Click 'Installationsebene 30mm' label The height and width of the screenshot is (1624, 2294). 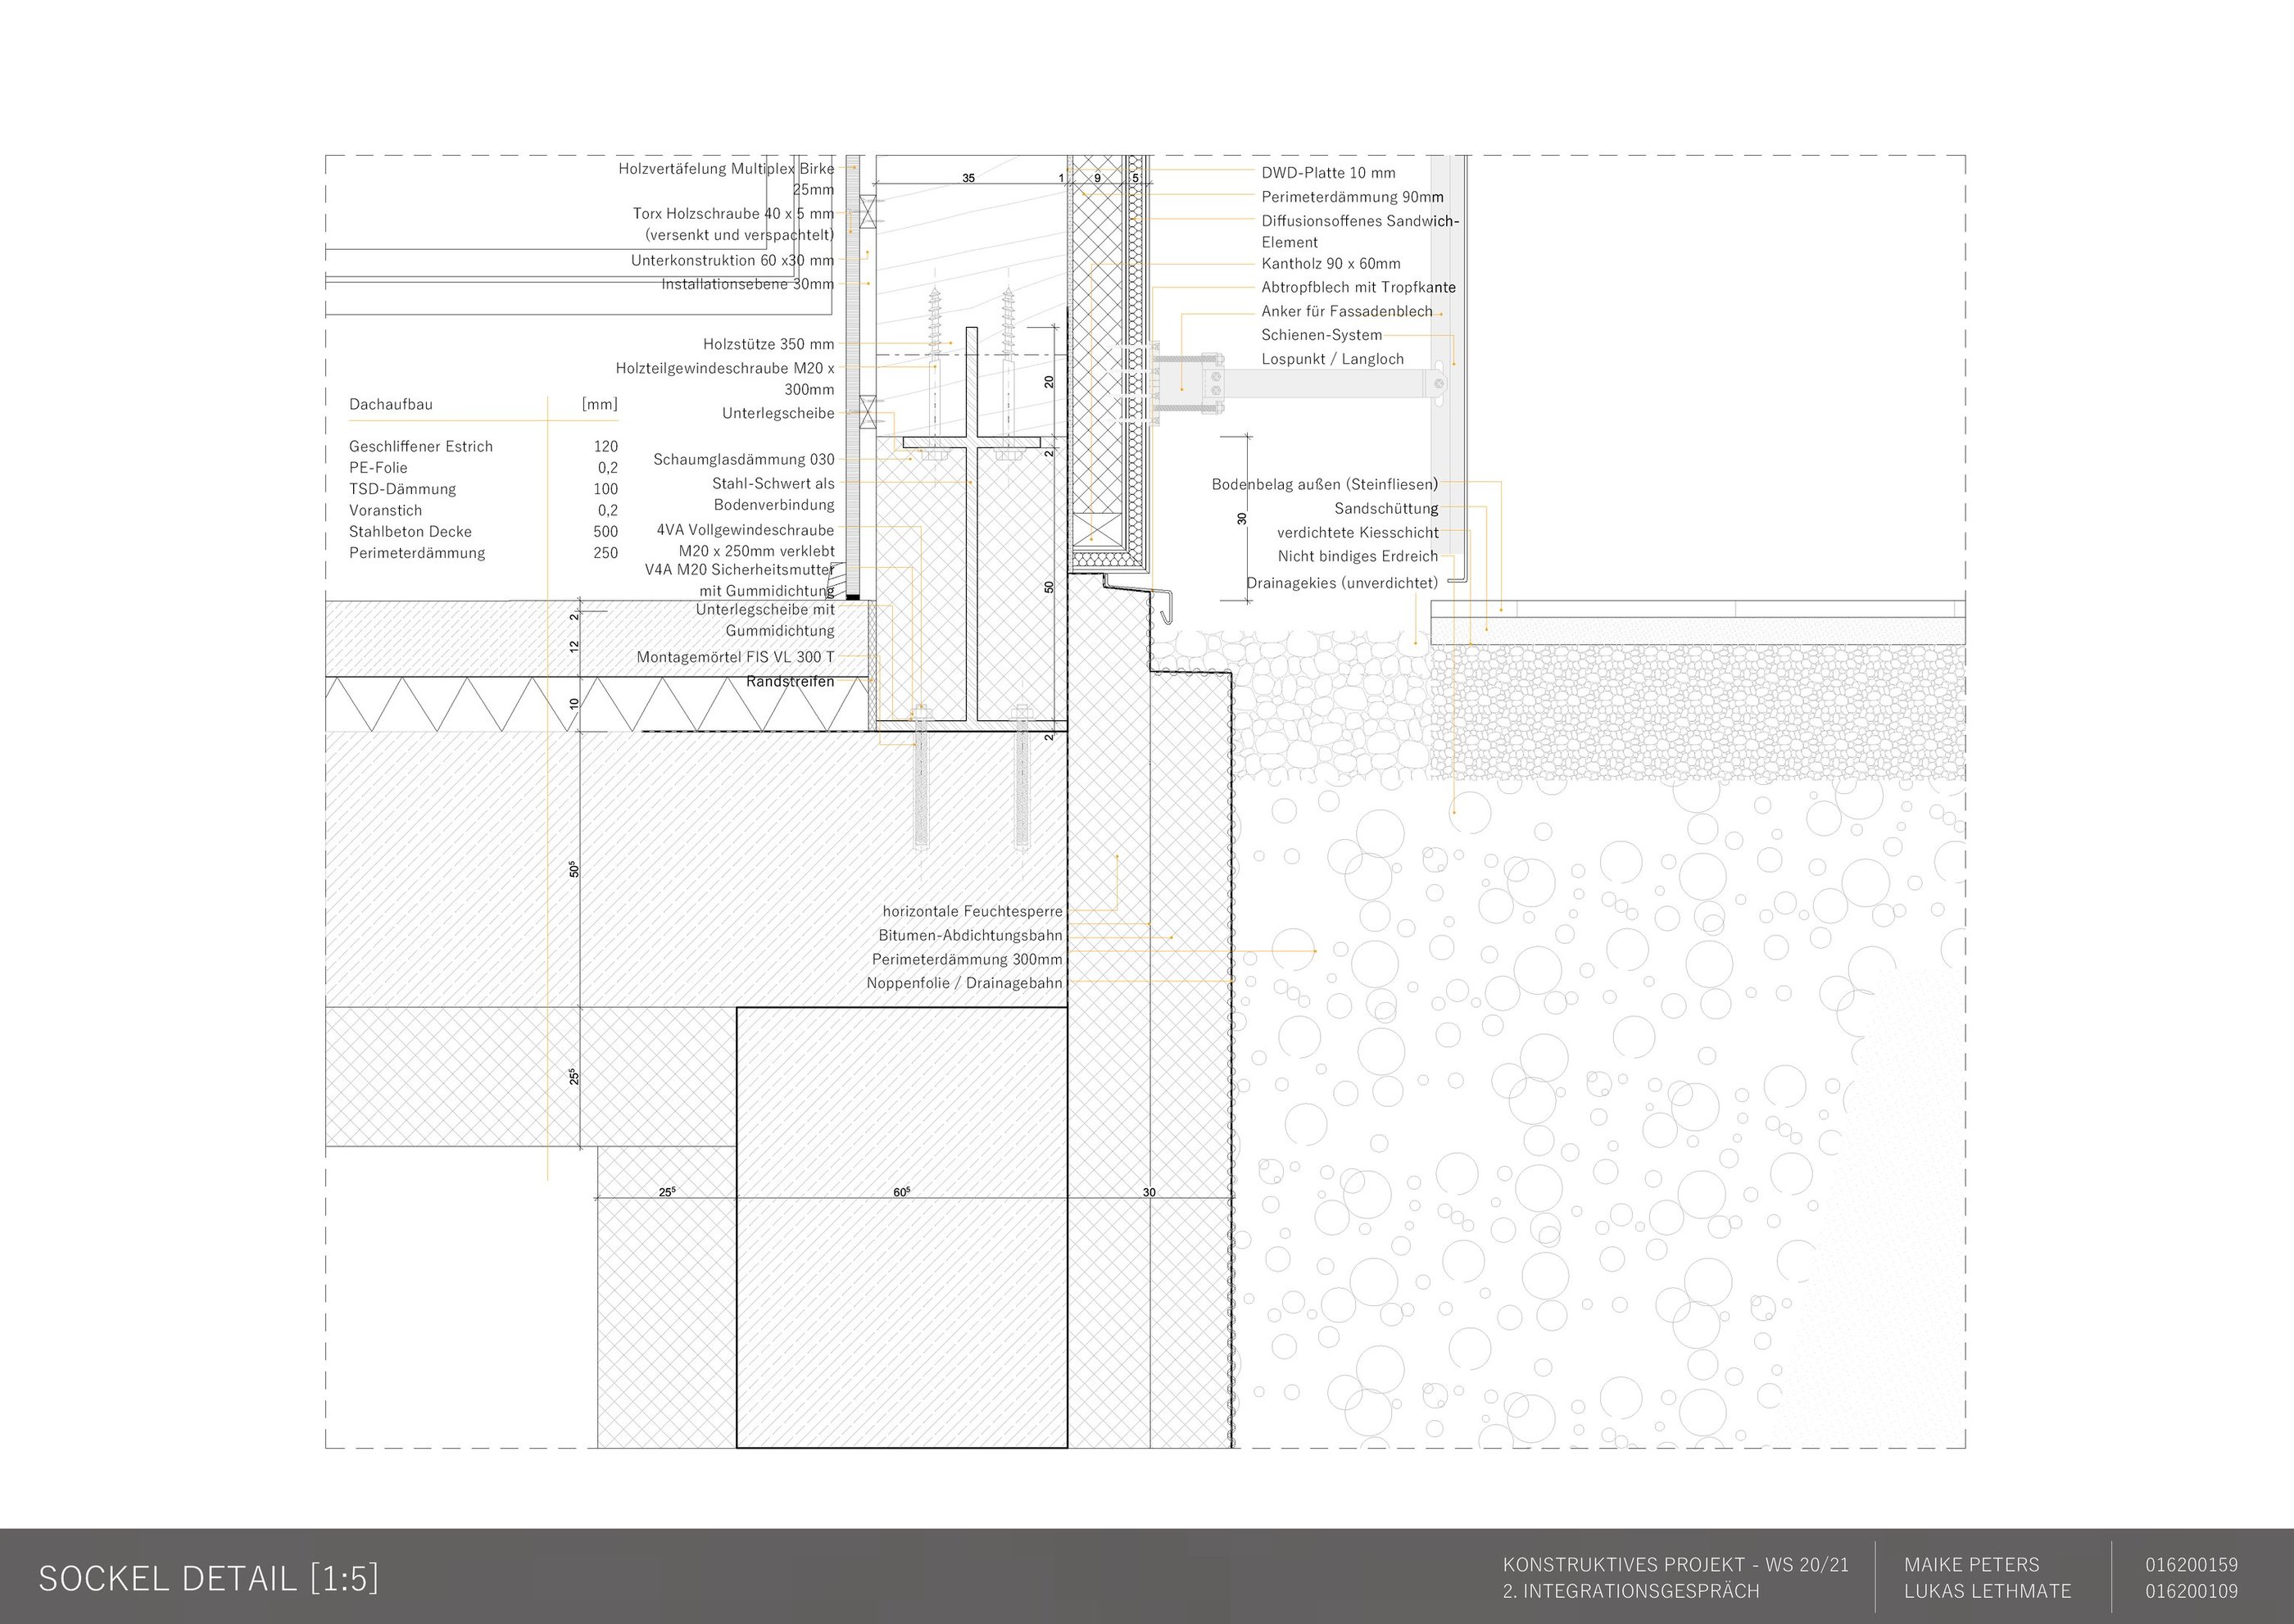click(747, 285)
